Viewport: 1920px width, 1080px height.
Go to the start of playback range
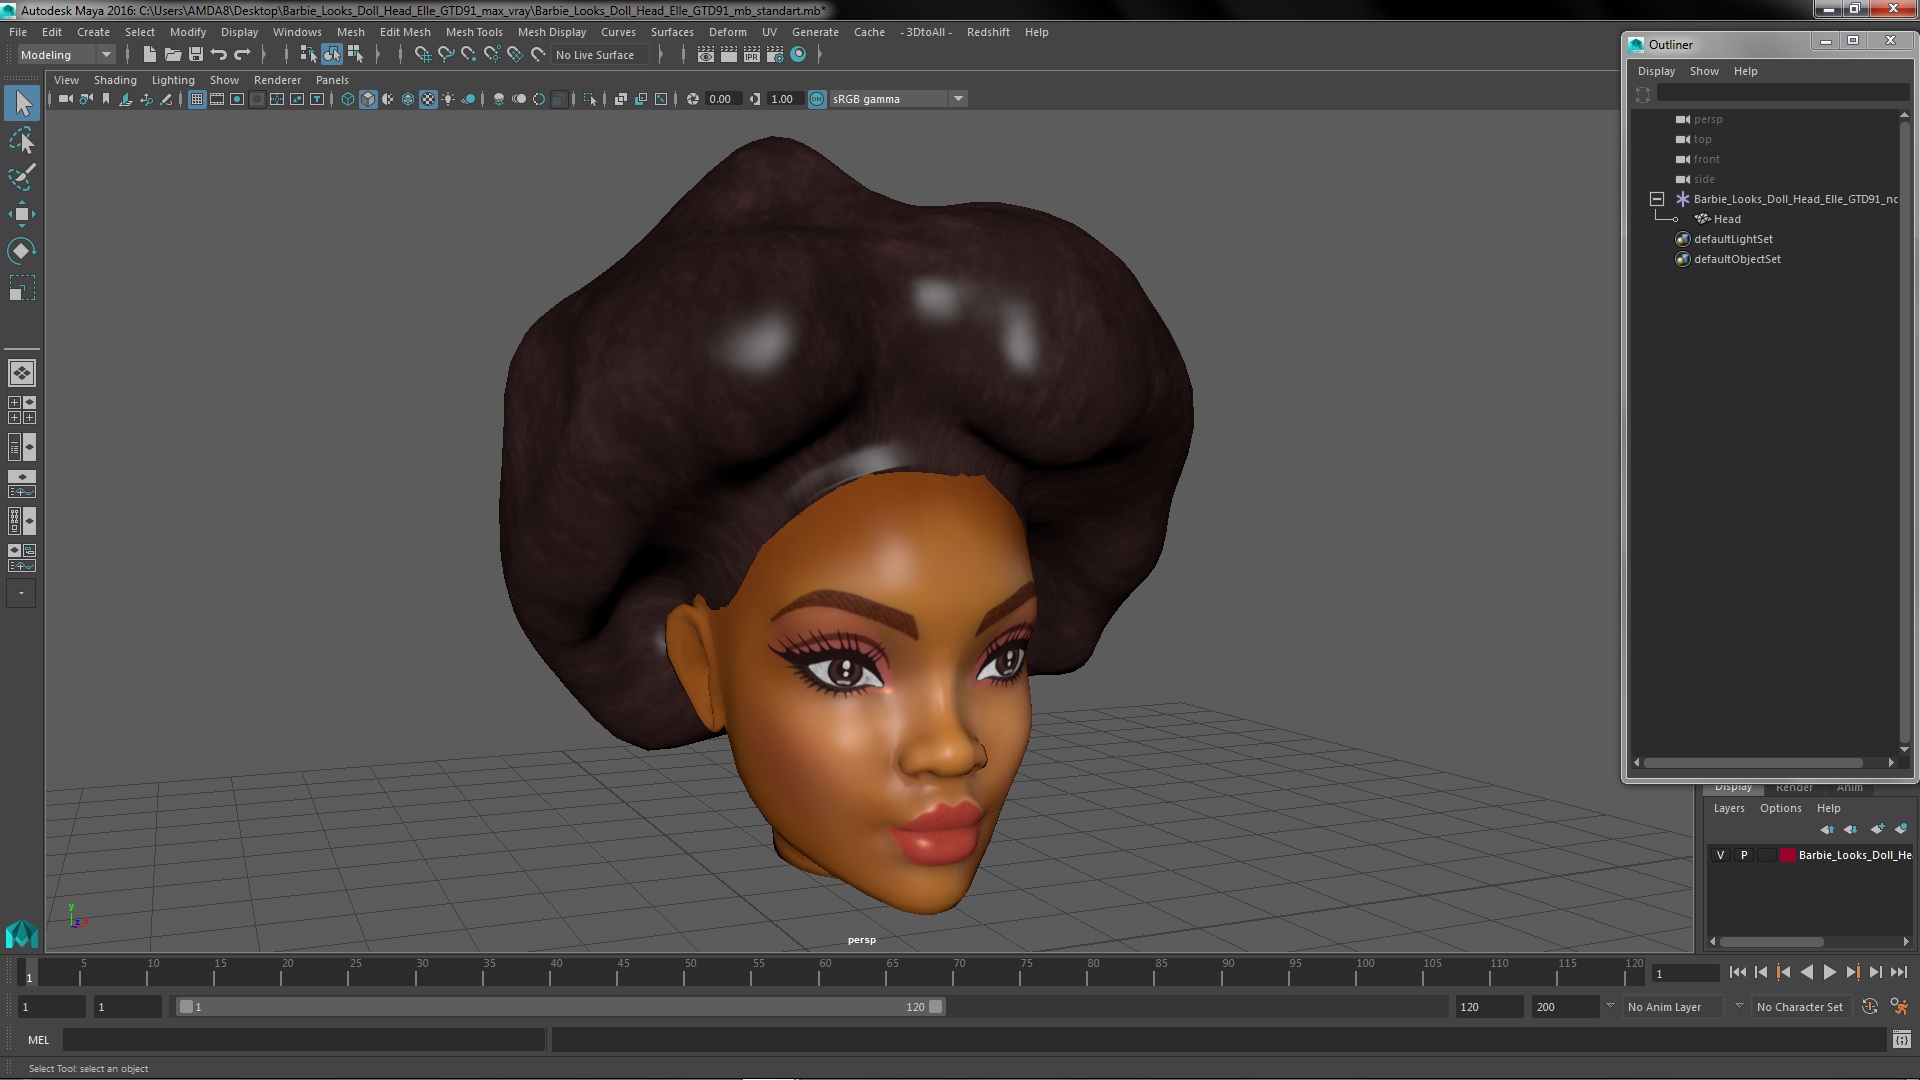coord(1737,972)
